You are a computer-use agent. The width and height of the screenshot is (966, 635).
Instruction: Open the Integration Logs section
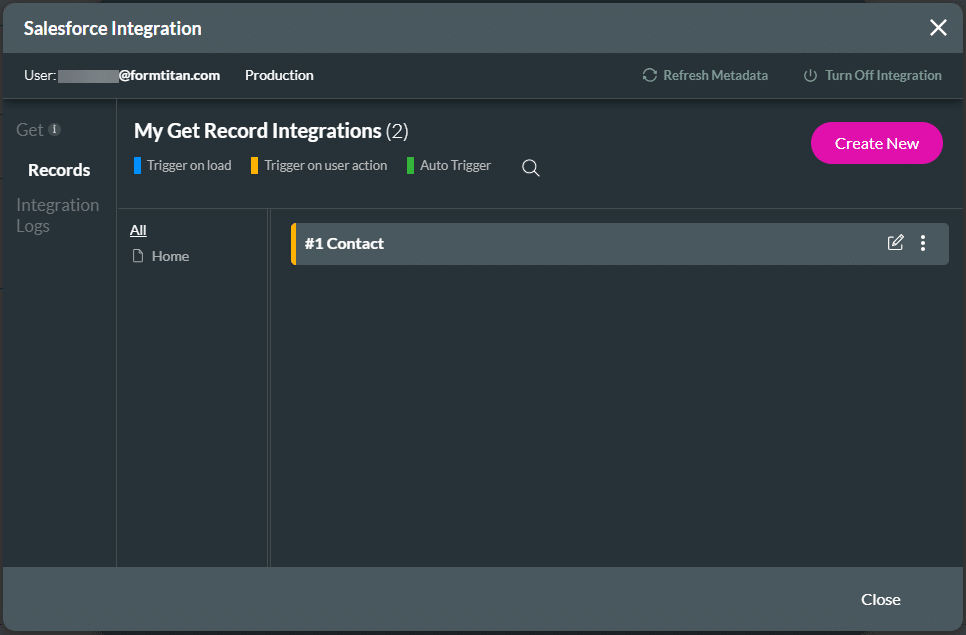tap(57, 214)
